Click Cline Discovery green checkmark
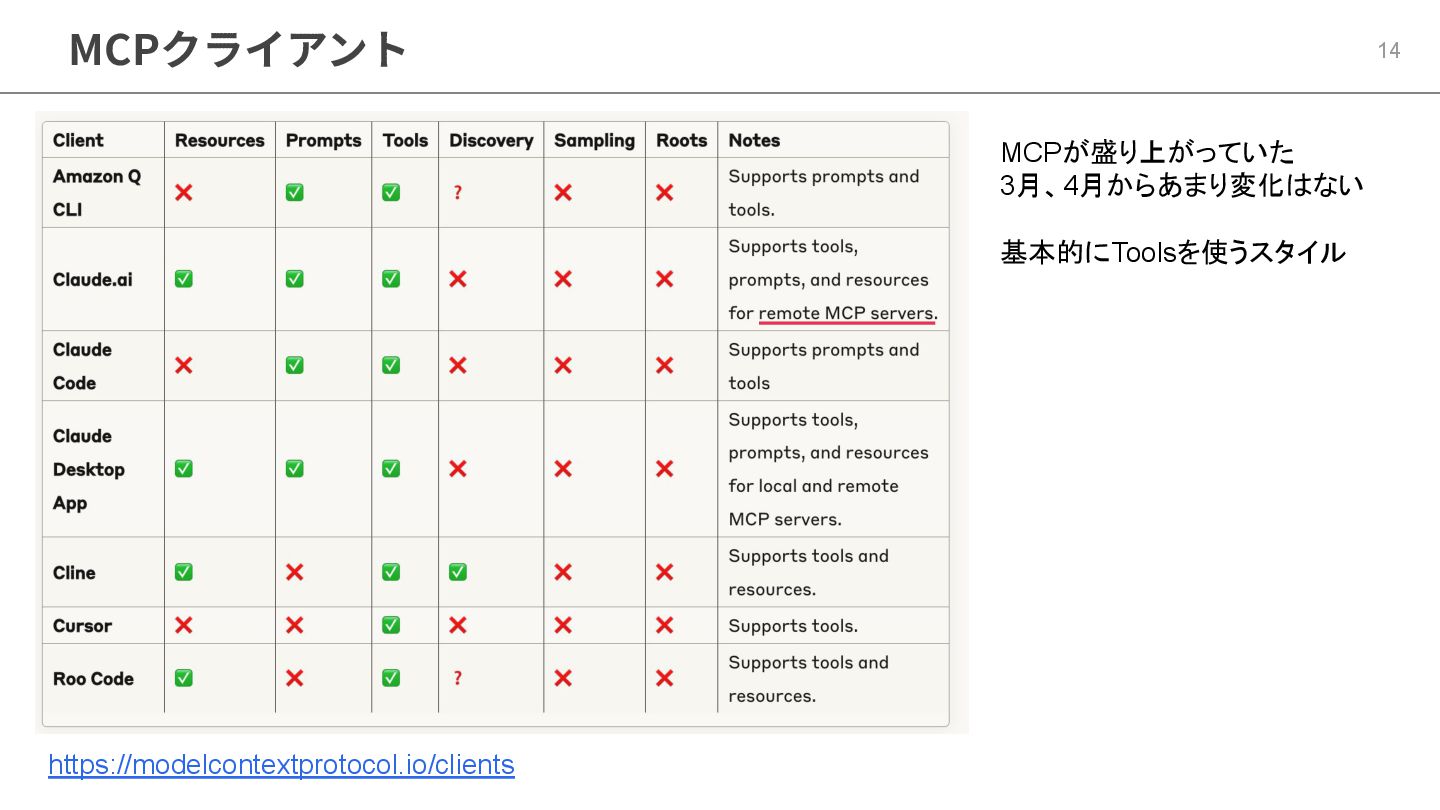 457,572
